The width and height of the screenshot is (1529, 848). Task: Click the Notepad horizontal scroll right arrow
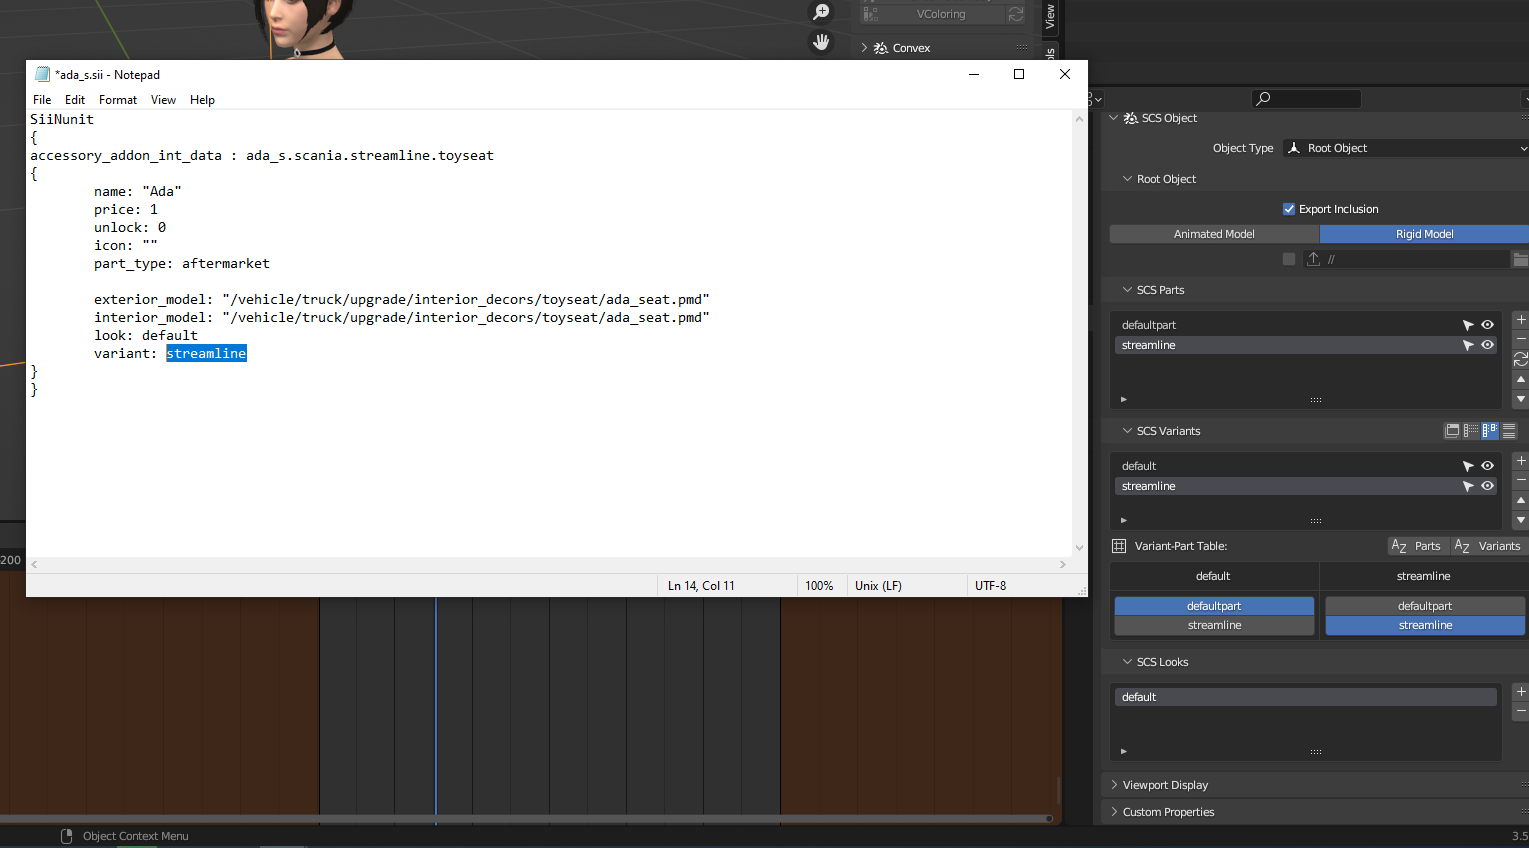[x=1062, y=564]
